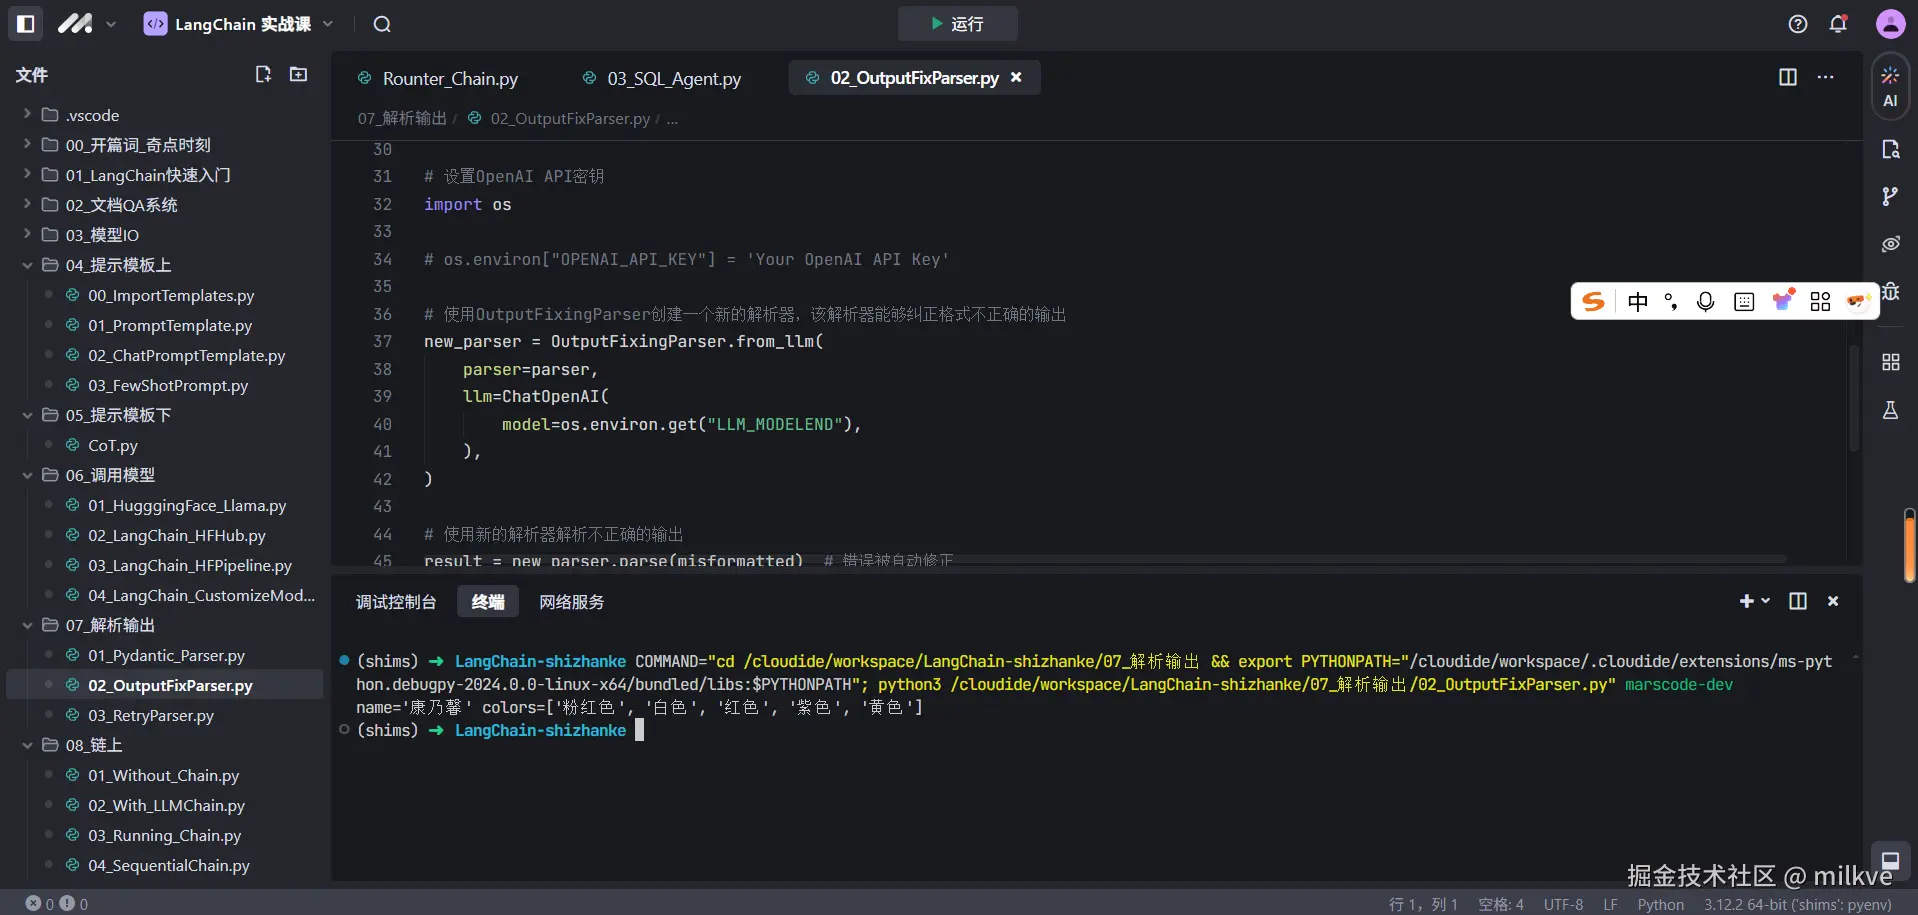
Task: Open the testing flask icon in right sidebar
Action: click(x=1889, y=410)
